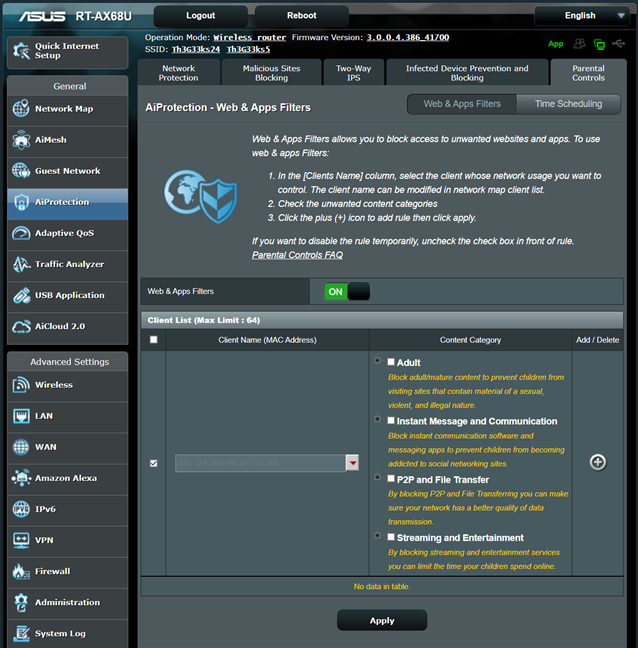Expand the Adult category subitems
This screenshot has width=638, height=648.
click(x=377, y=360)
